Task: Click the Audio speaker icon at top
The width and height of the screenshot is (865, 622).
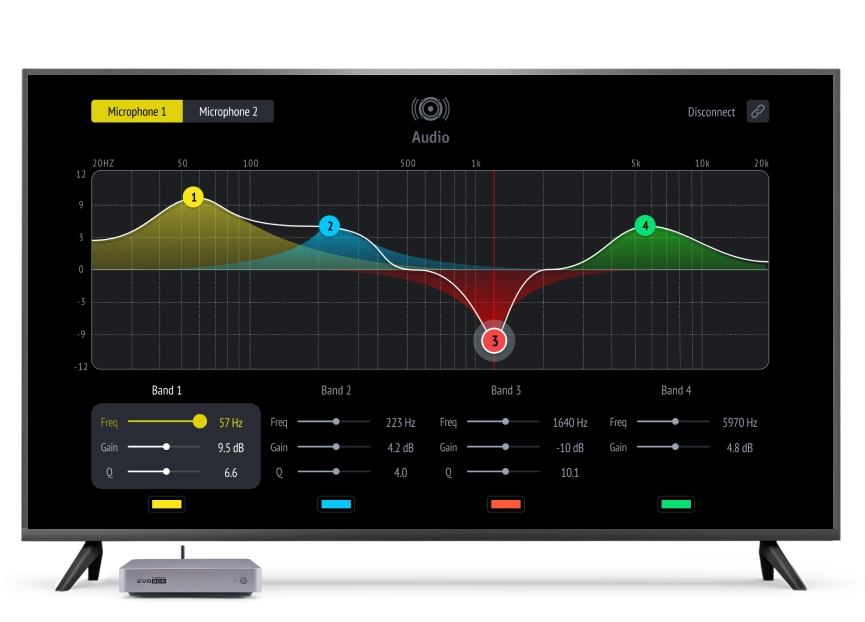Action: pos(431,109)
